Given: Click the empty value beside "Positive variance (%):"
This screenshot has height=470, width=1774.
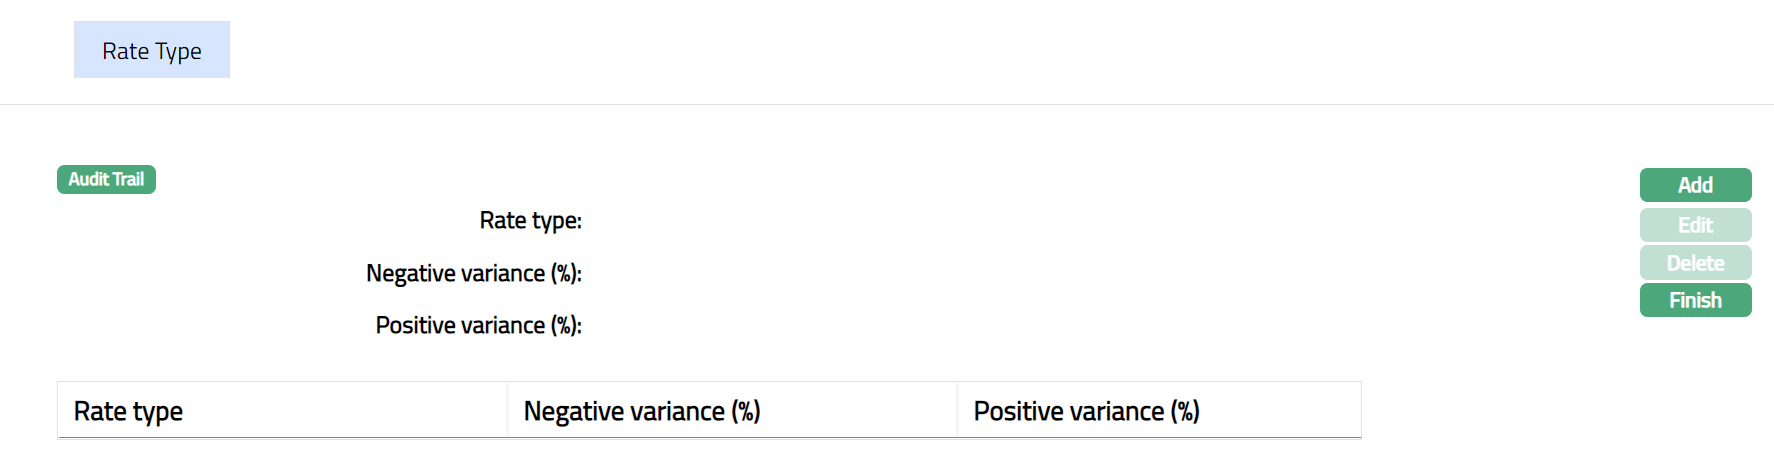Looking at the screenshot, I should pyautogui.click(x=700, y=326).
